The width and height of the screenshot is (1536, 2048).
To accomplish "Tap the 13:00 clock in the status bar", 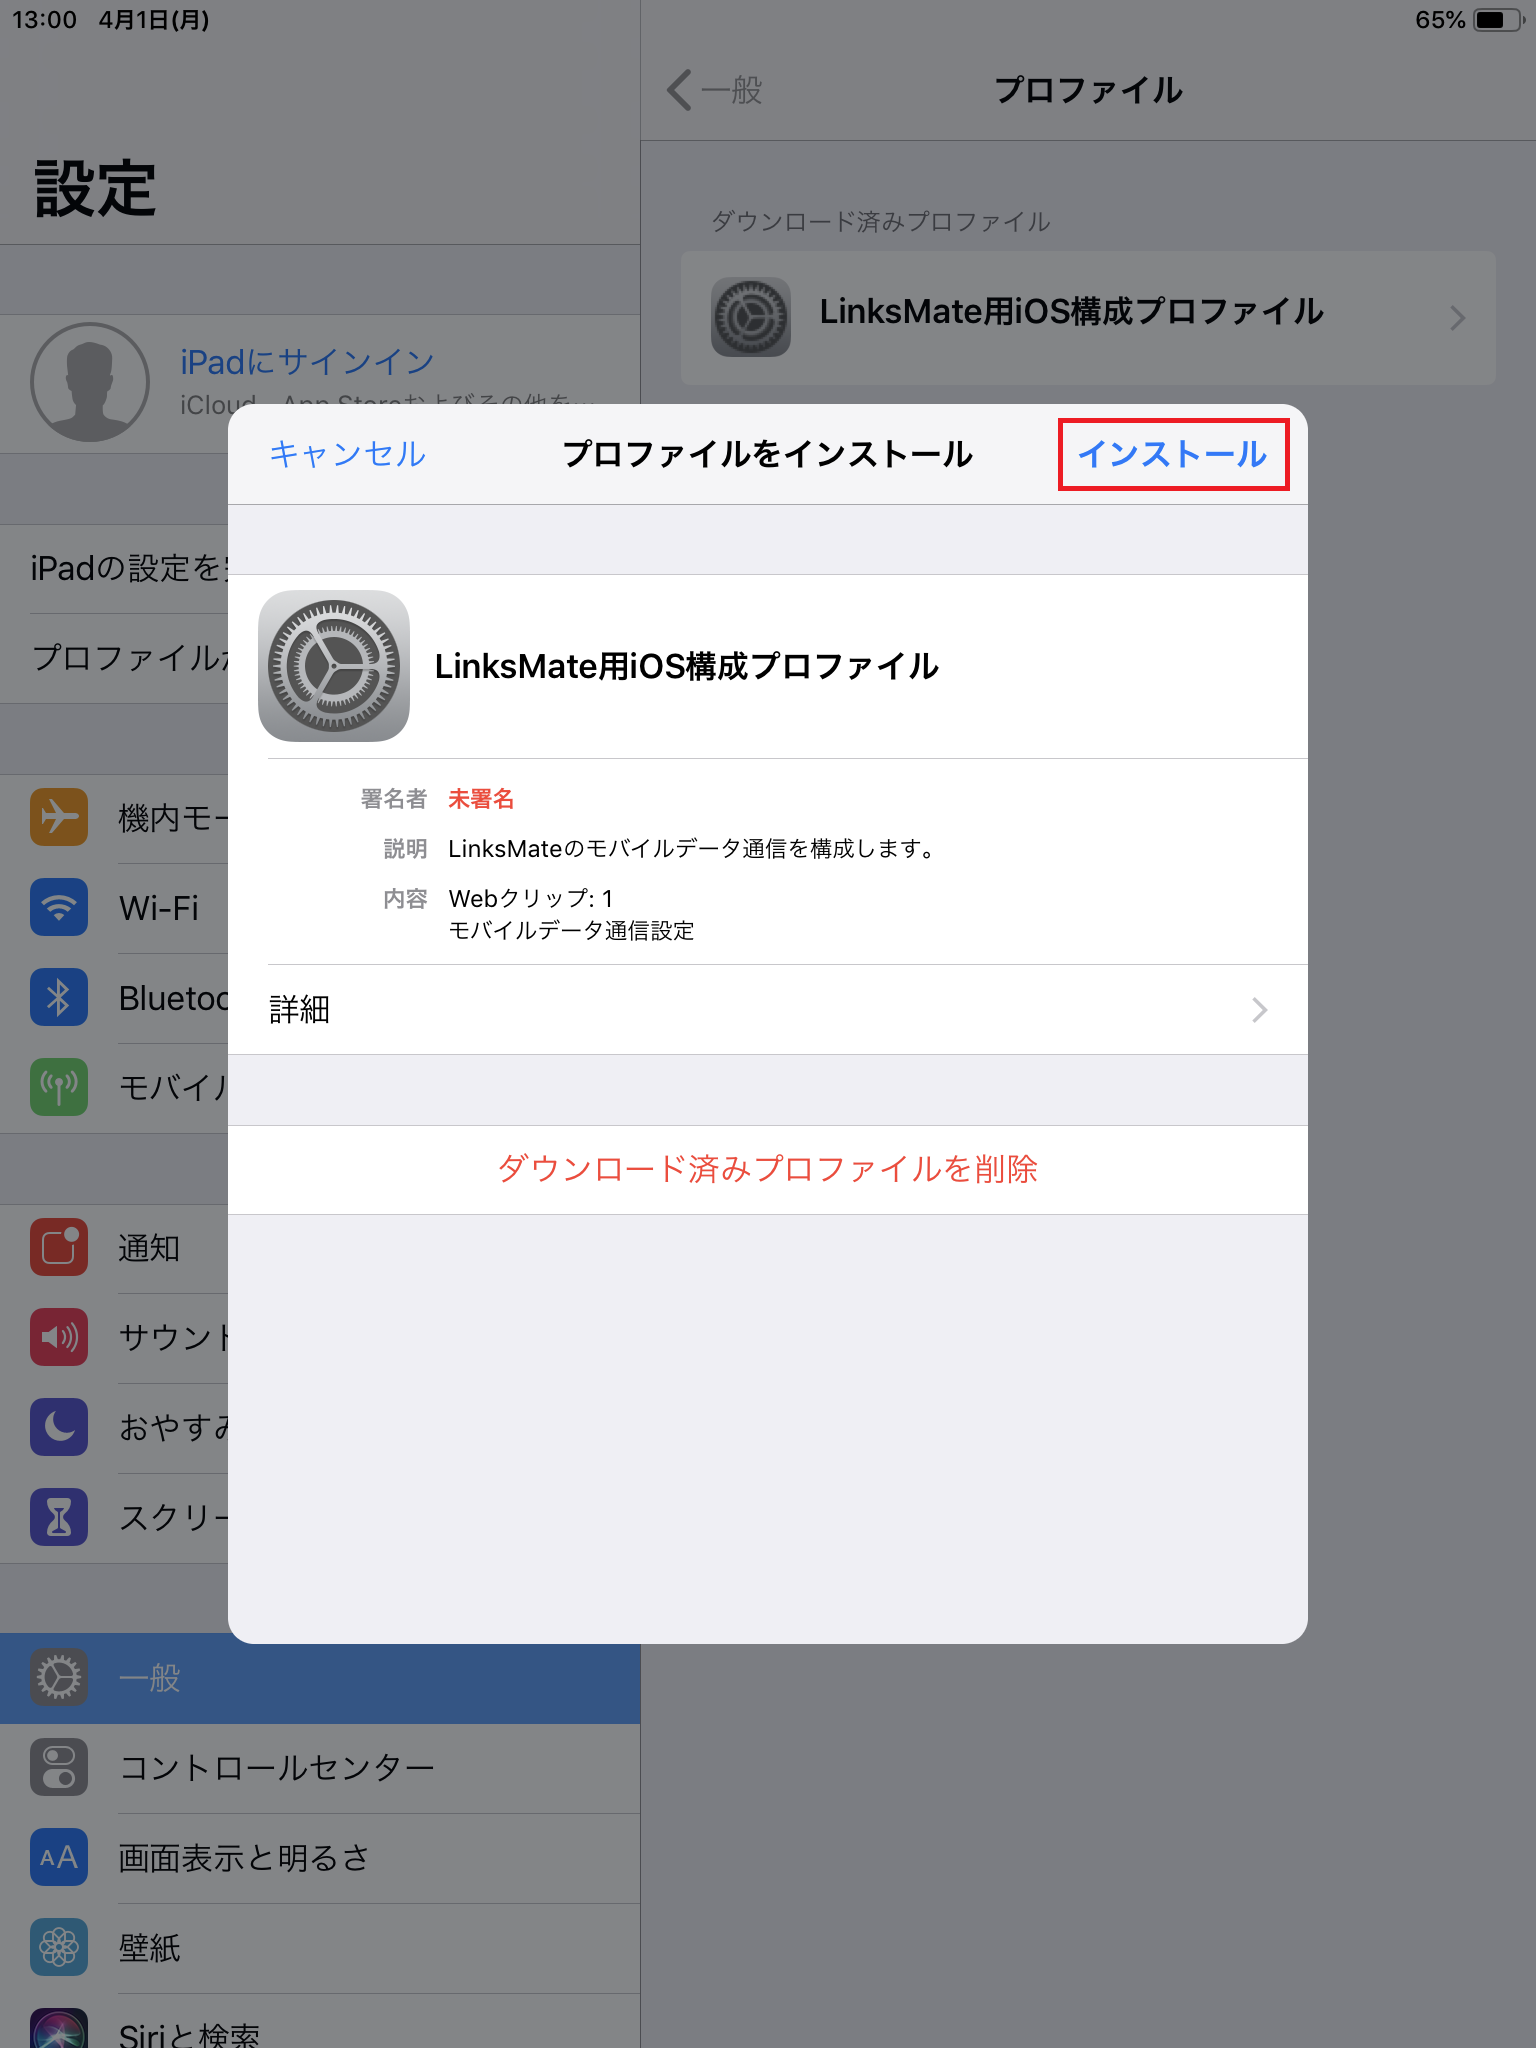I will click(x=44, y=20).
